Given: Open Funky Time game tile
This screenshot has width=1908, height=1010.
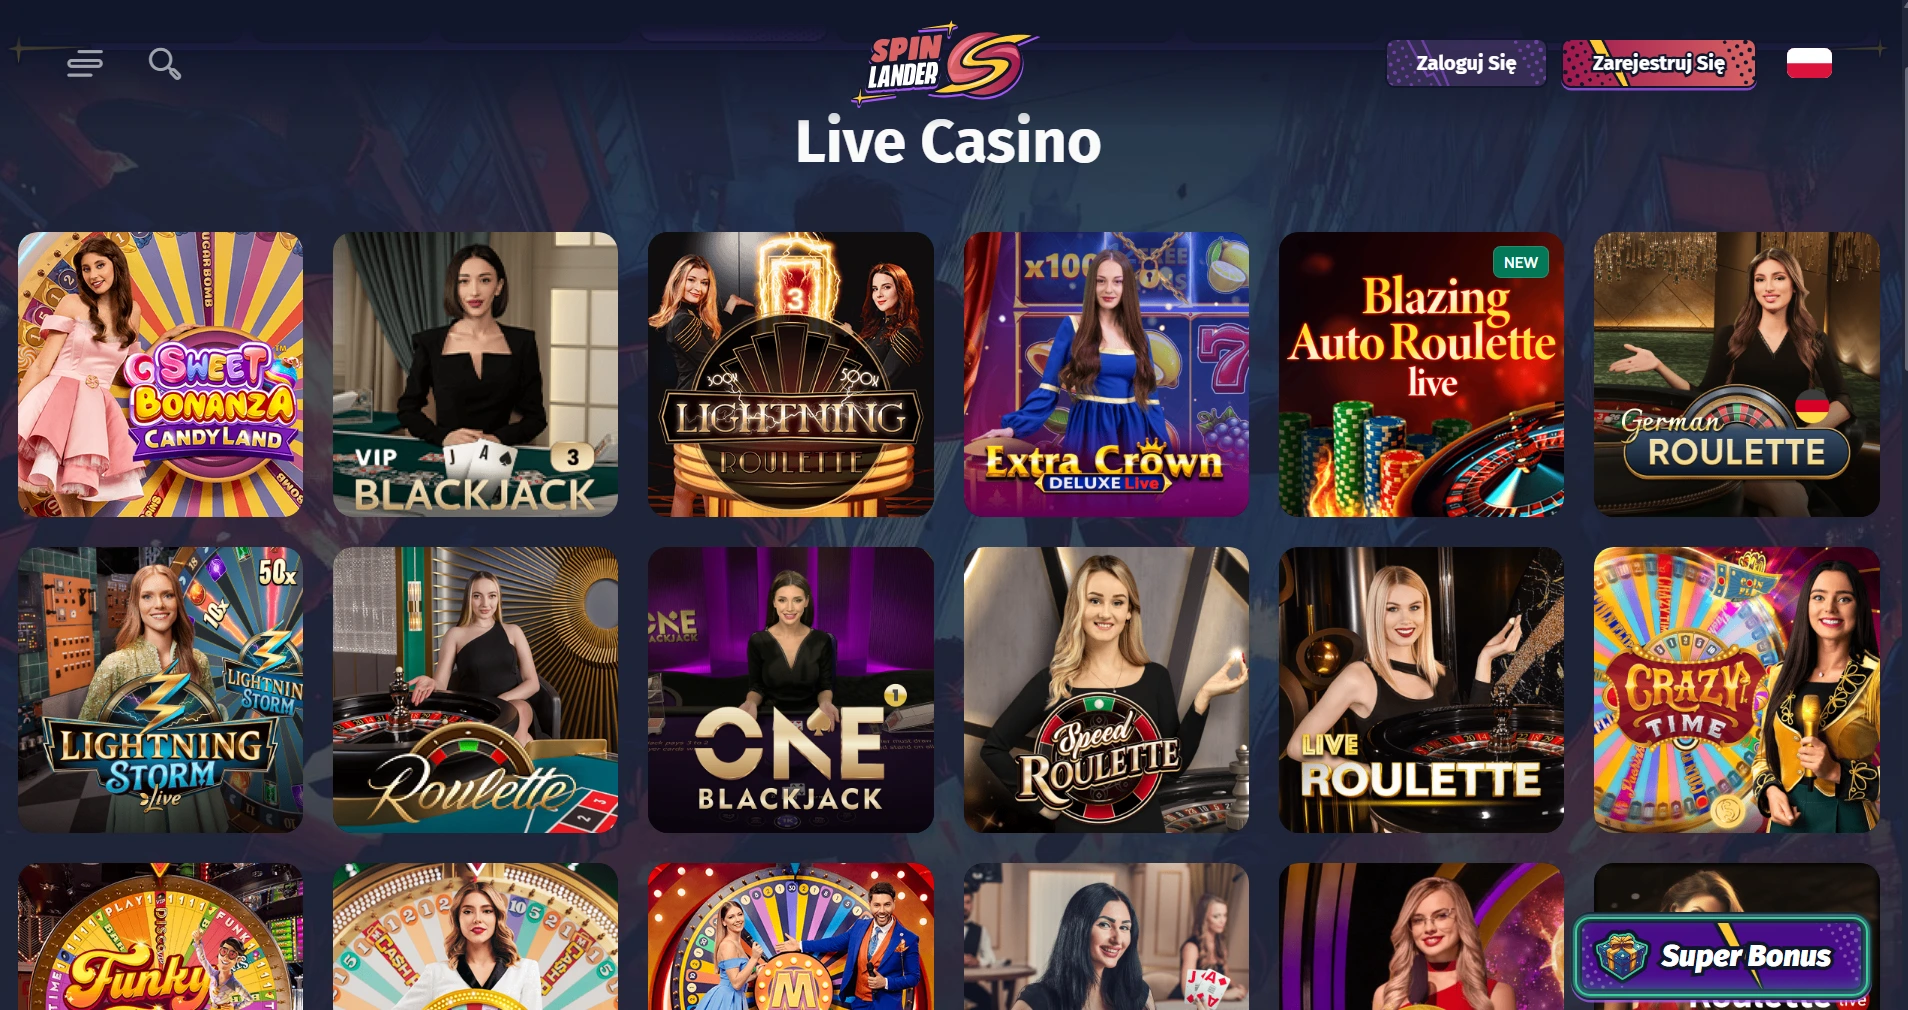Looking at the screenshot, I should pos(160,936).
